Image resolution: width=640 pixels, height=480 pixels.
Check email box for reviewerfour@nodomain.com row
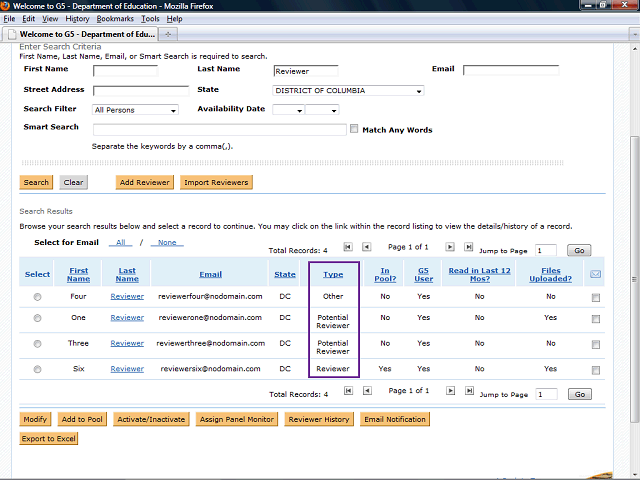tap(596, 297)
